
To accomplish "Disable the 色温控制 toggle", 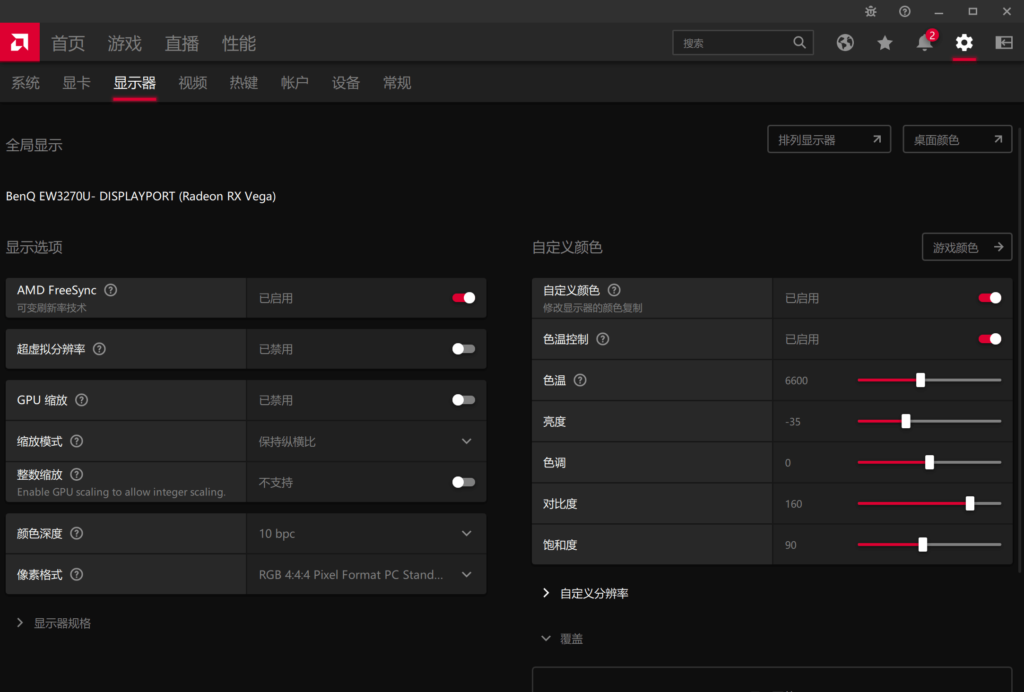I will pyautogui.click(x=989, y=339).
